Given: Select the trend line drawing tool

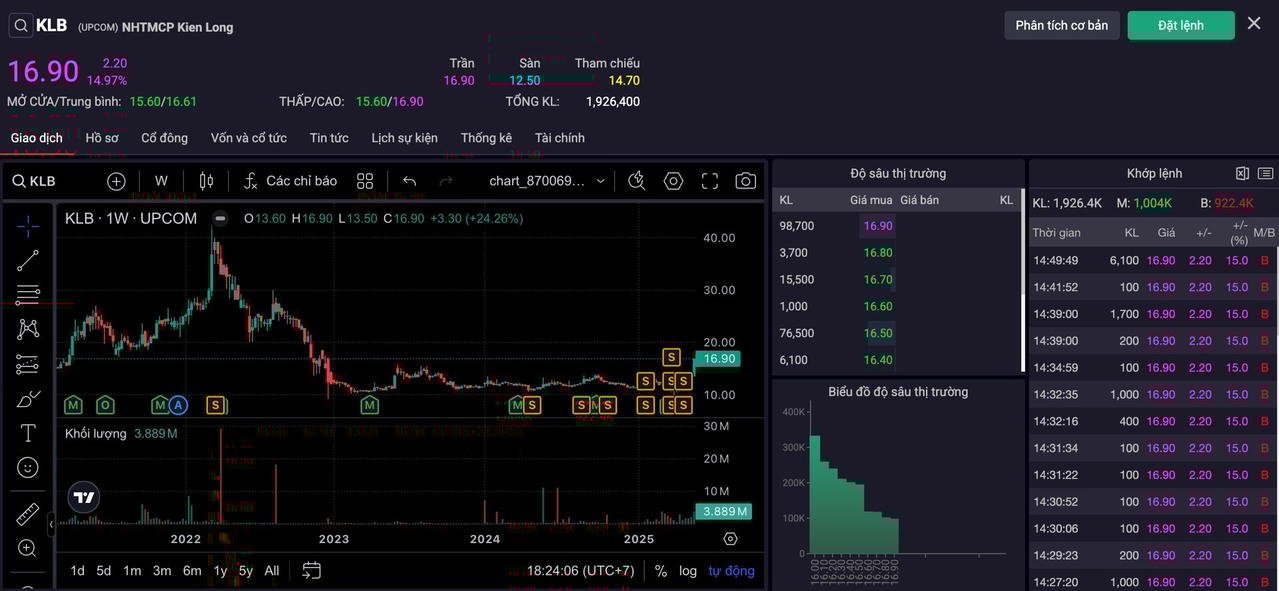Looking at the screenshot, I should 28,261.
